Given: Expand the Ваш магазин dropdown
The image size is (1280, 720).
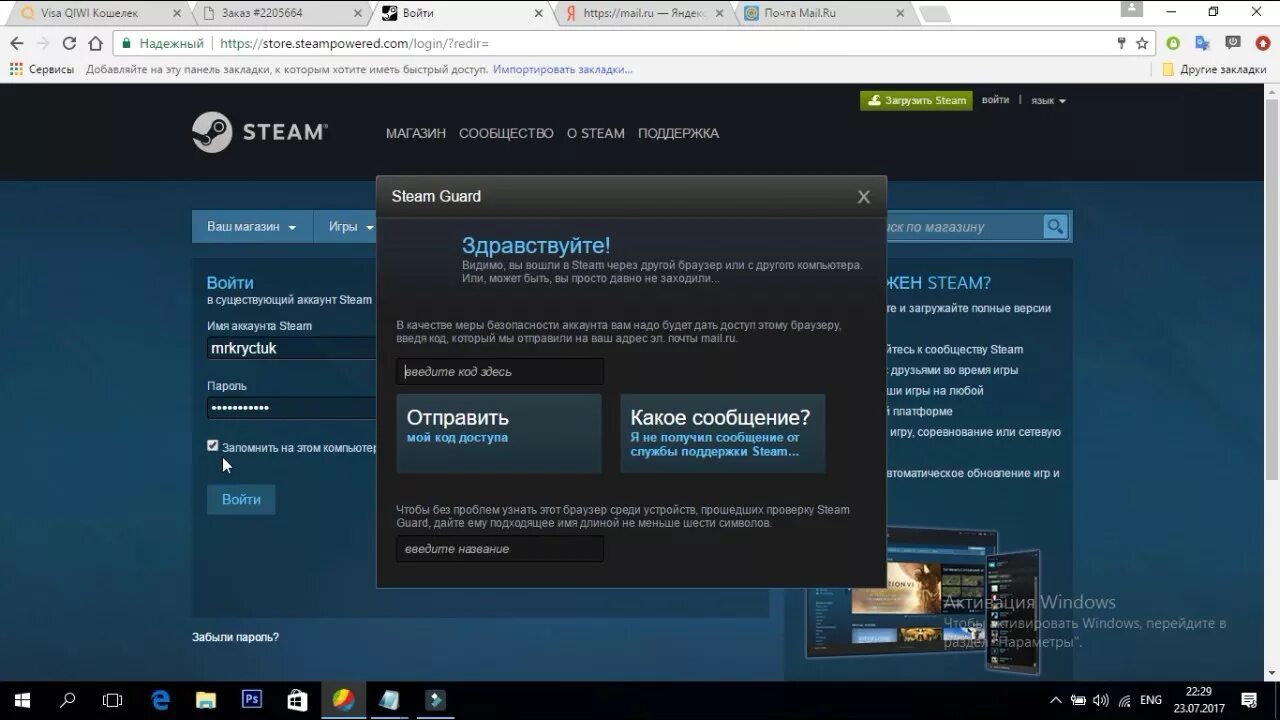Looking at the screenshot, I should coord(252,227).
